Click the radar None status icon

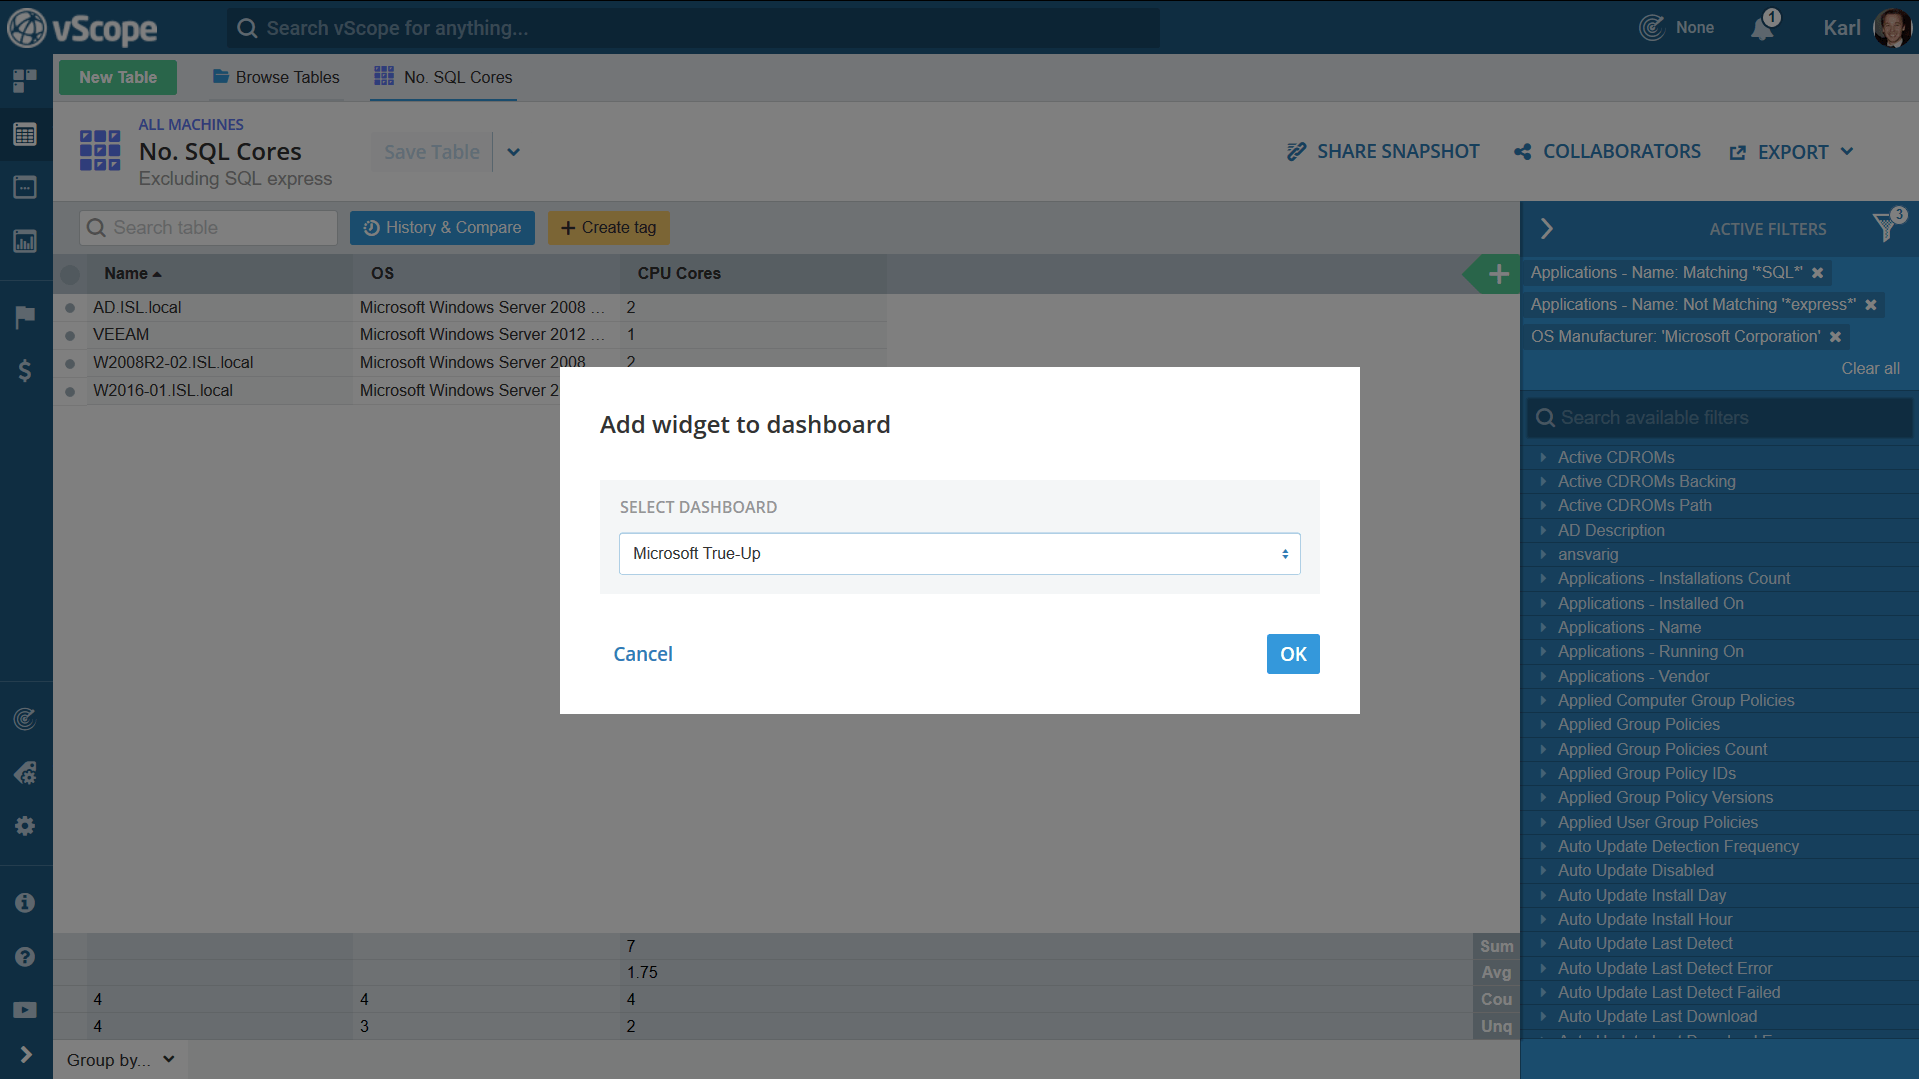tap(1652, 27)
